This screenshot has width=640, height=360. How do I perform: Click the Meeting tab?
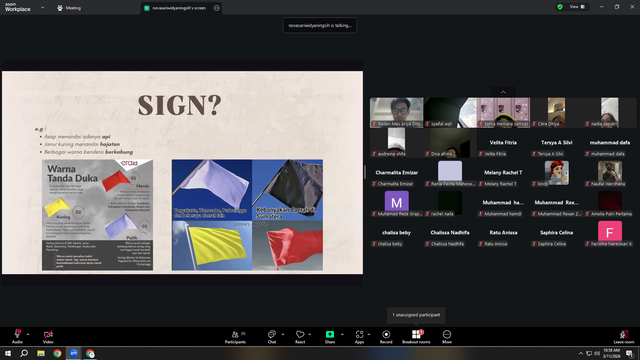(69, 8)
